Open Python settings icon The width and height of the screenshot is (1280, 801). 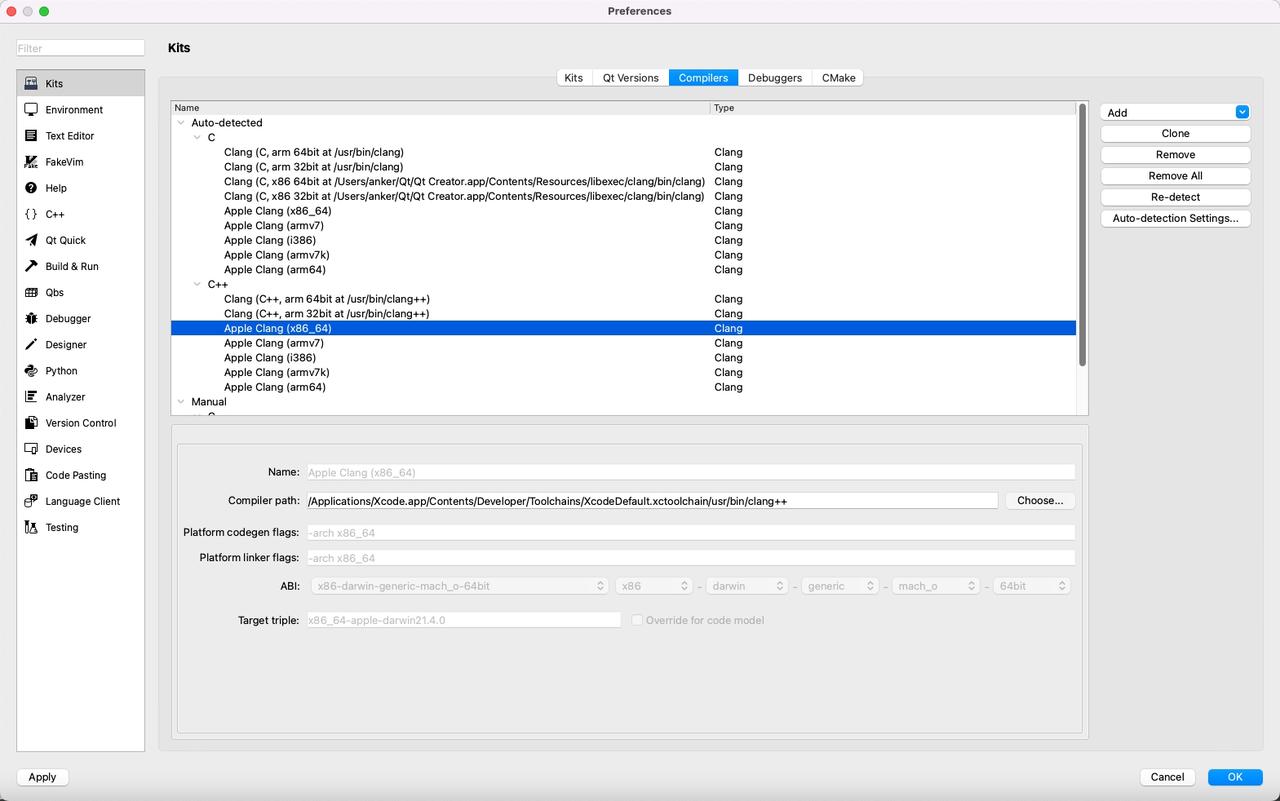click(31, 370)
